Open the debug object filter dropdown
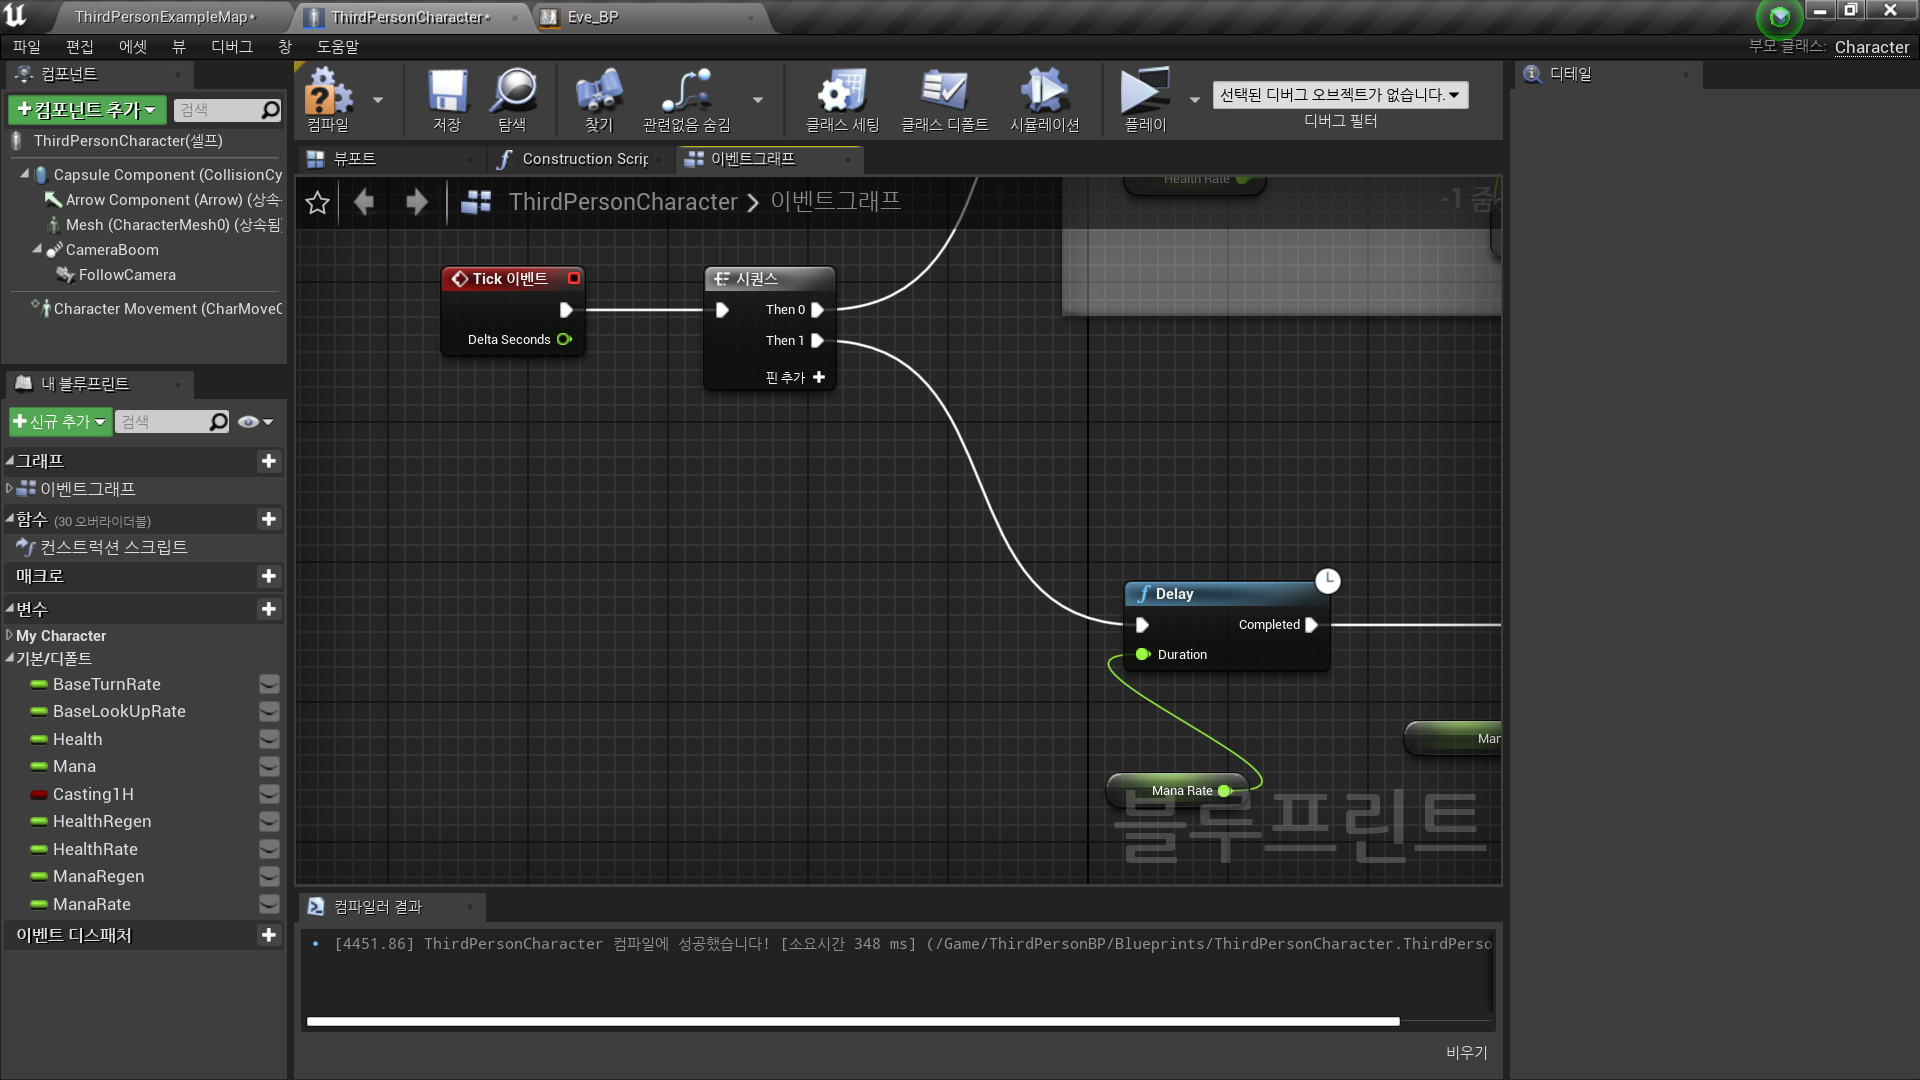Viewport: 1920px width, 1080px height. coord(1339,95)
